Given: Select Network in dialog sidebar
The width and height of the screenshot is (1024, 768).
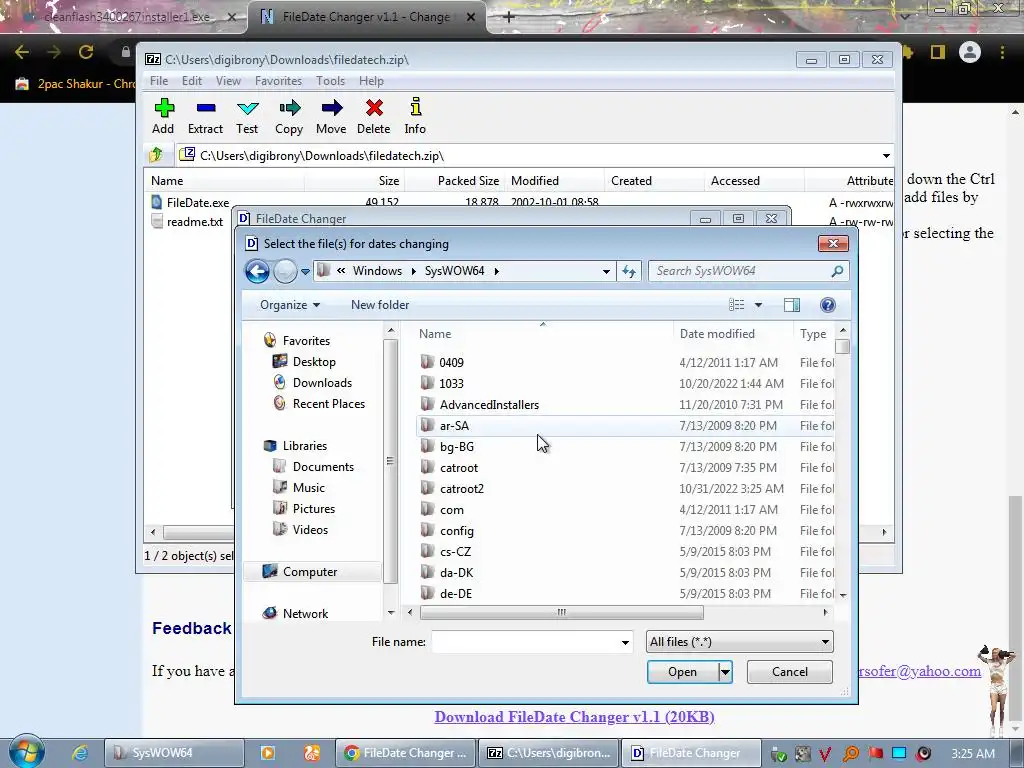Looking at the screenshot, I should (x=305, y=613).
